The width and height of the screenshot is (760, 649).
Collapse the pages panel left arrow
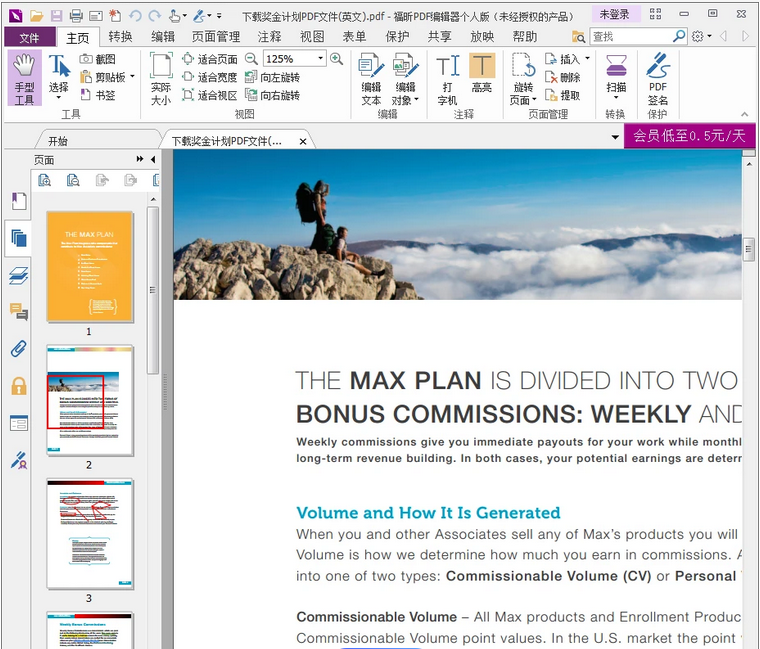coord(153,159)
